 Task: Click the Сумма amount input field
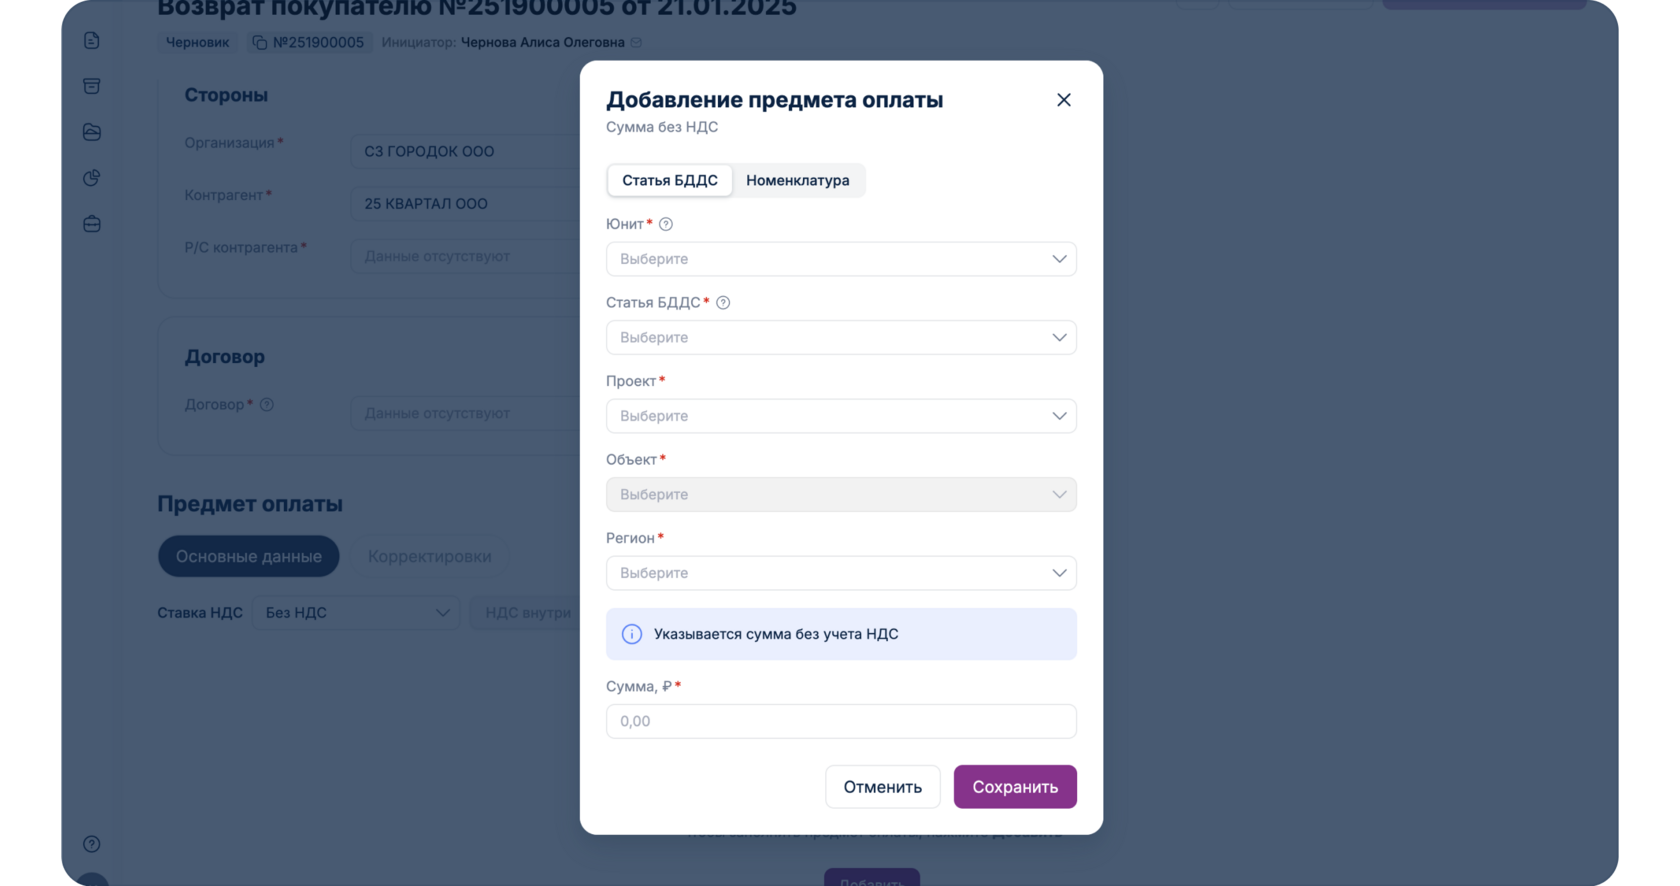[841, 721]
